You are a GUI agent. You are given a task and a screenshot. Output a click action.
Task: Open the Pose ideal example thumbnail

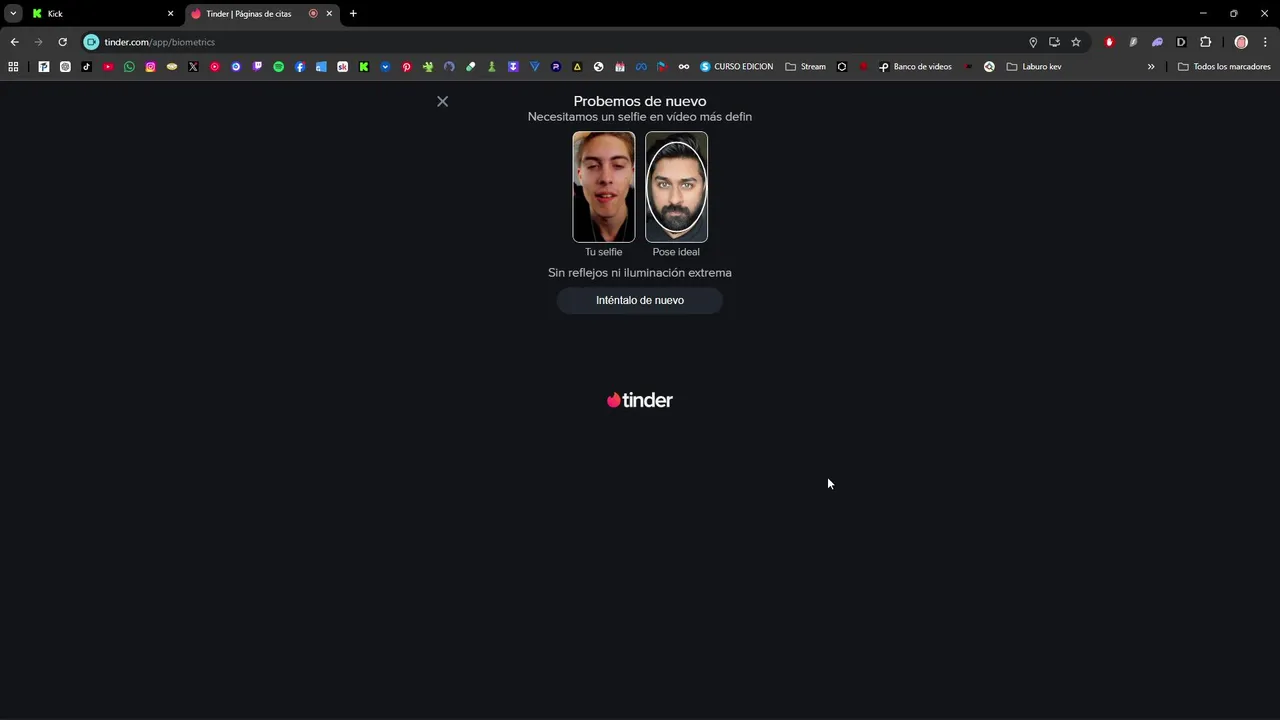click(x=676, y=187)
